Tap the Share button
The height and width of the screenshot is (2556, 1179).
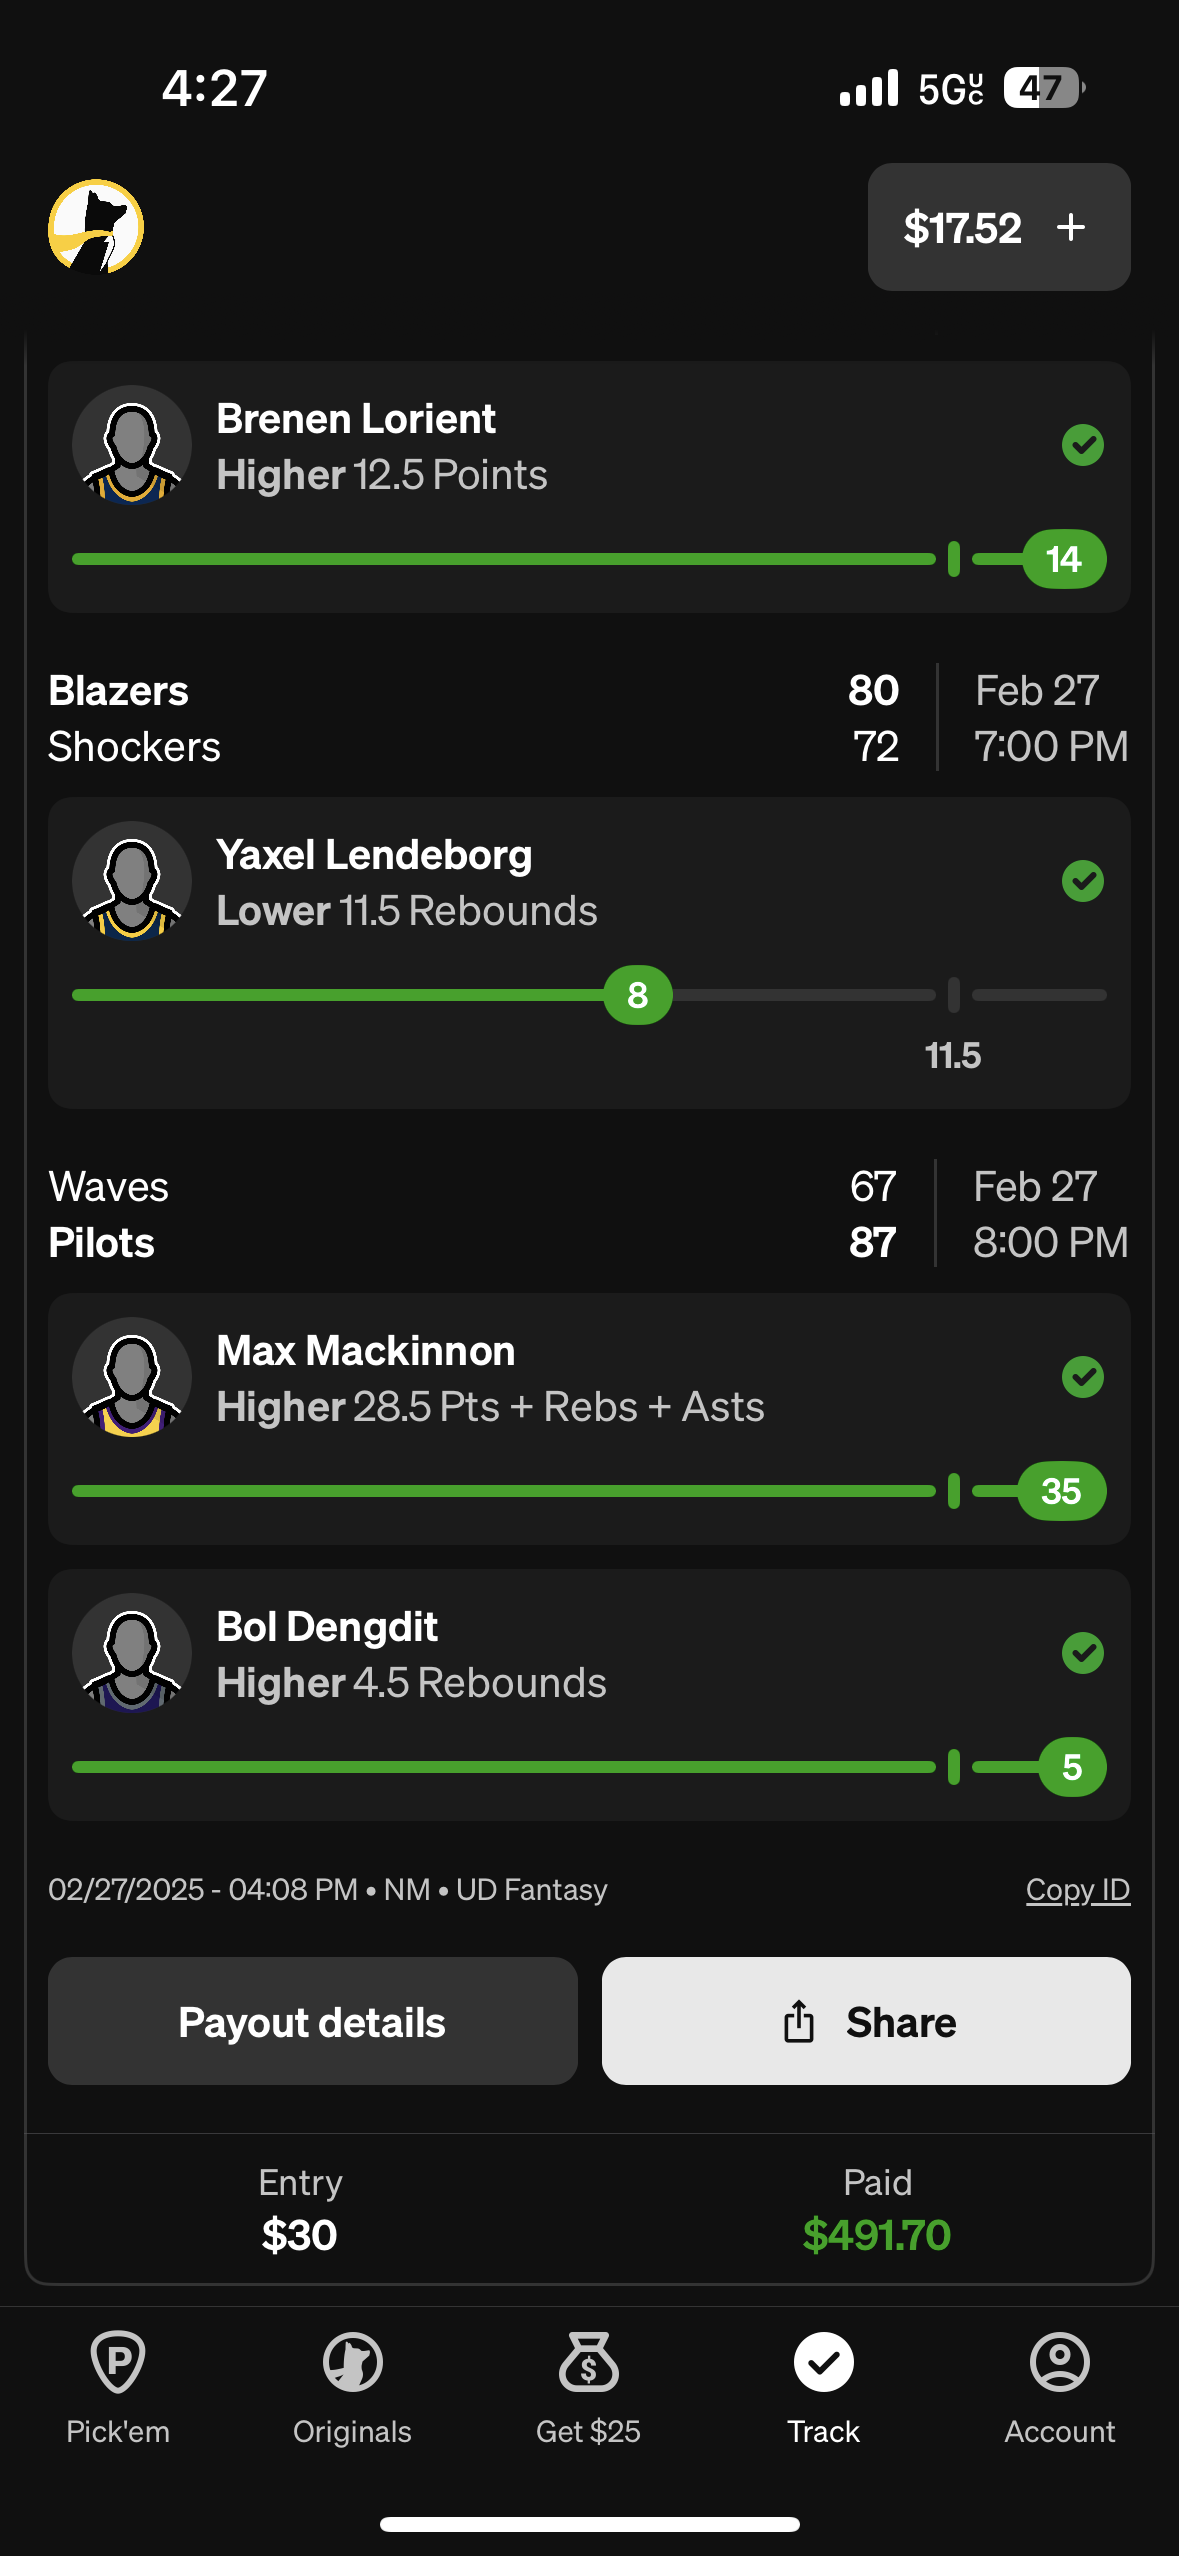pyautogui.click(x=866, y=2021)
